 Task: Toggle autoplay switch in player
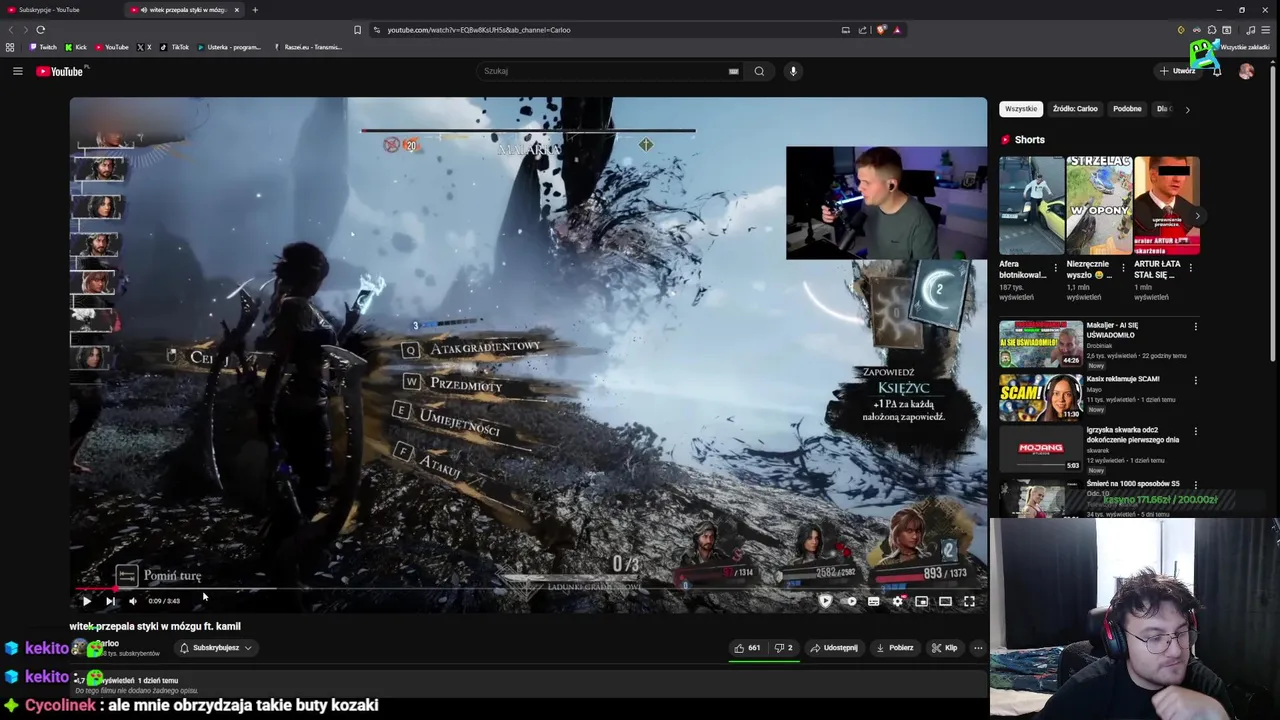click(850, 601)
